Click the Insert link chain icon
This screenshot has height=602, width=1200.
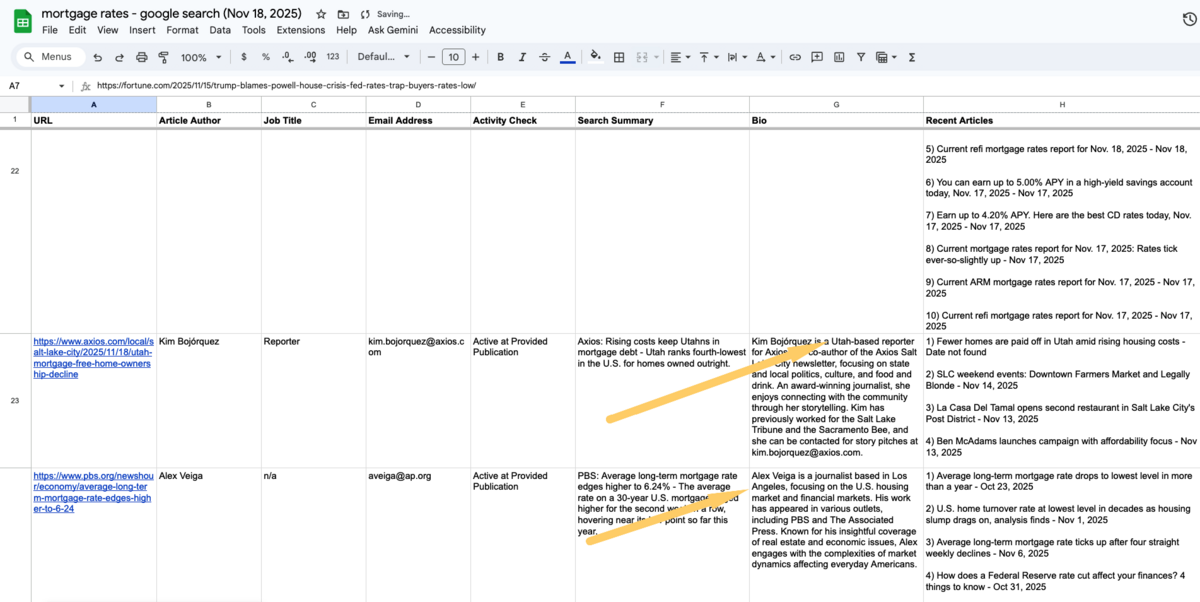pyautogui.click(x=795, y=57)
